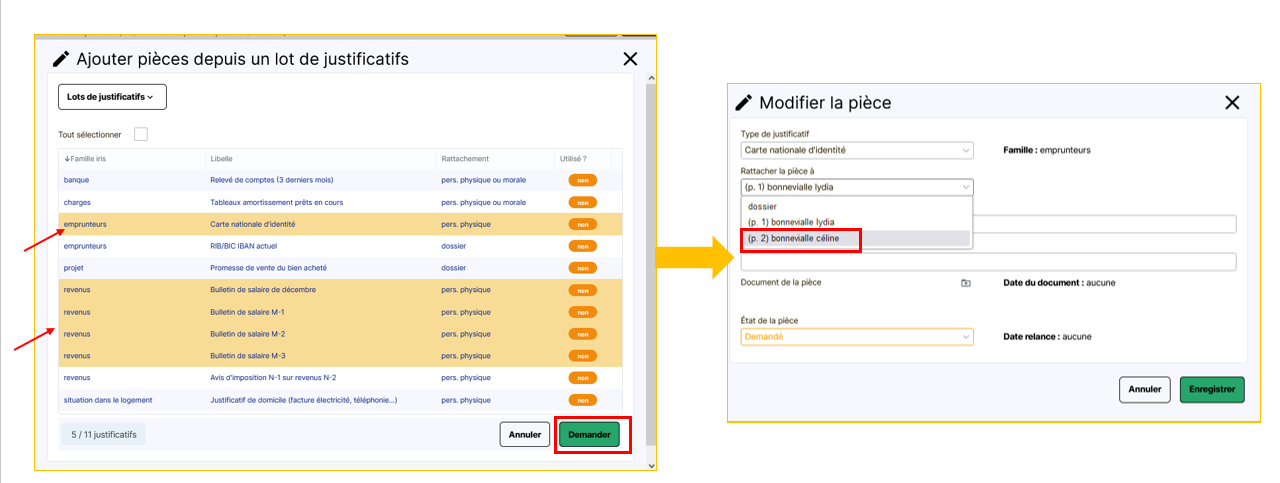Click pencil icon beside Ajouter pièces title
The width and height of the screenshot is (1280, 483).
pos(61,59)
